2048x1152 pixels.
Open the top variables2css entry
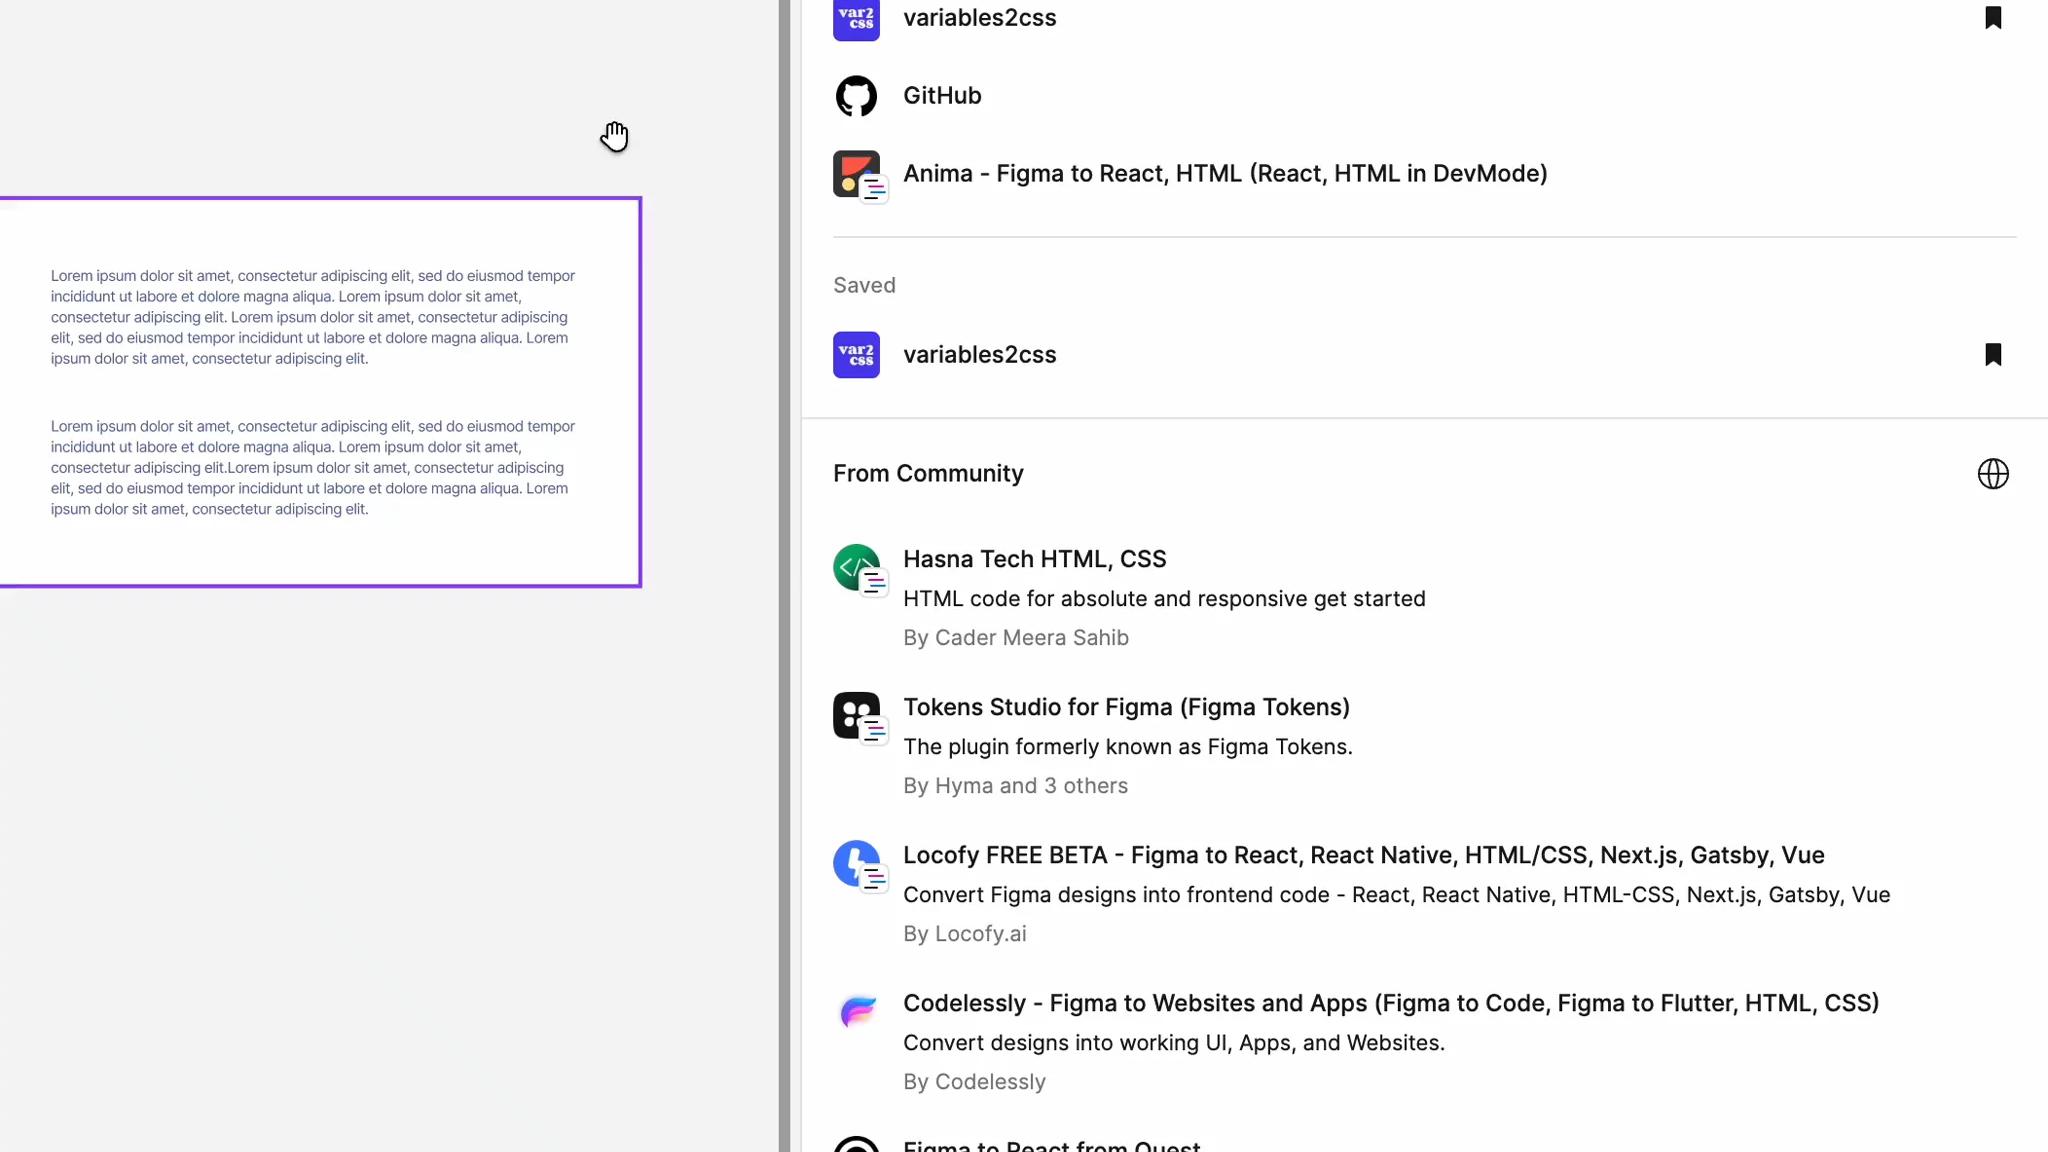click(x=979, y=17)
